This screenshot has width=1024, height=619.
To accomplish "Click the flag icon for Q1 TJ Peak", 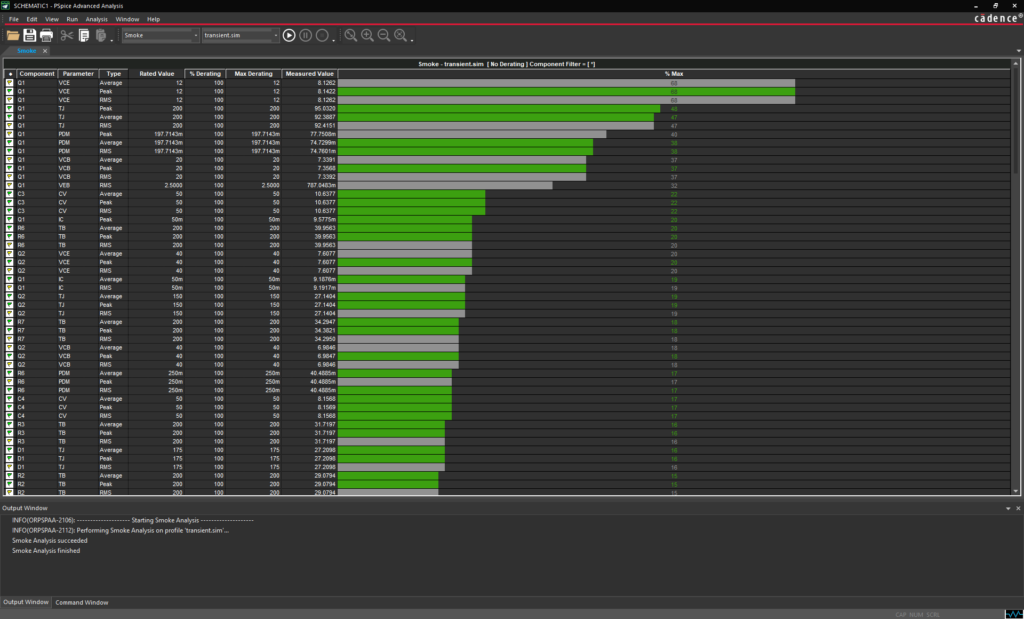I will tap(10, 108).
